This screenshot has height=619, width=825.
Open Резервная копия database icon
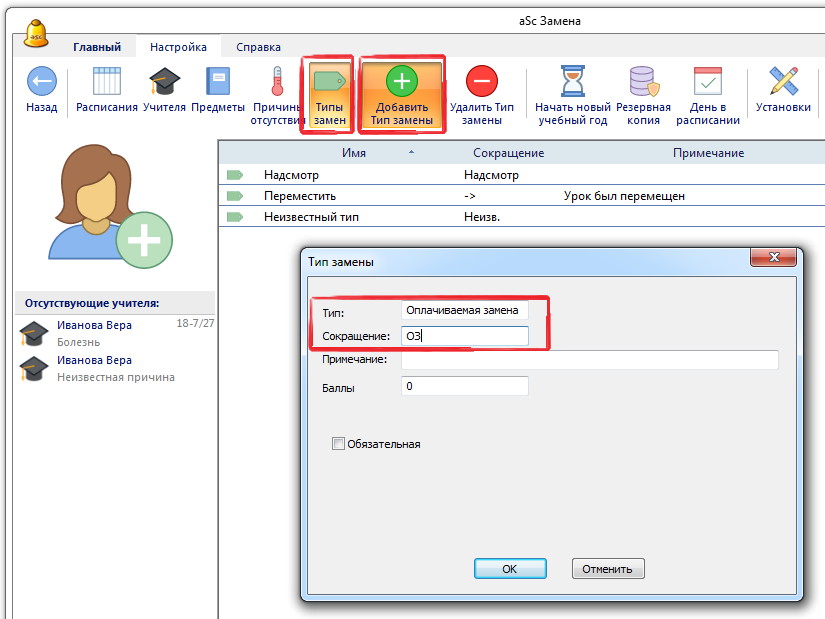[643, 82]
